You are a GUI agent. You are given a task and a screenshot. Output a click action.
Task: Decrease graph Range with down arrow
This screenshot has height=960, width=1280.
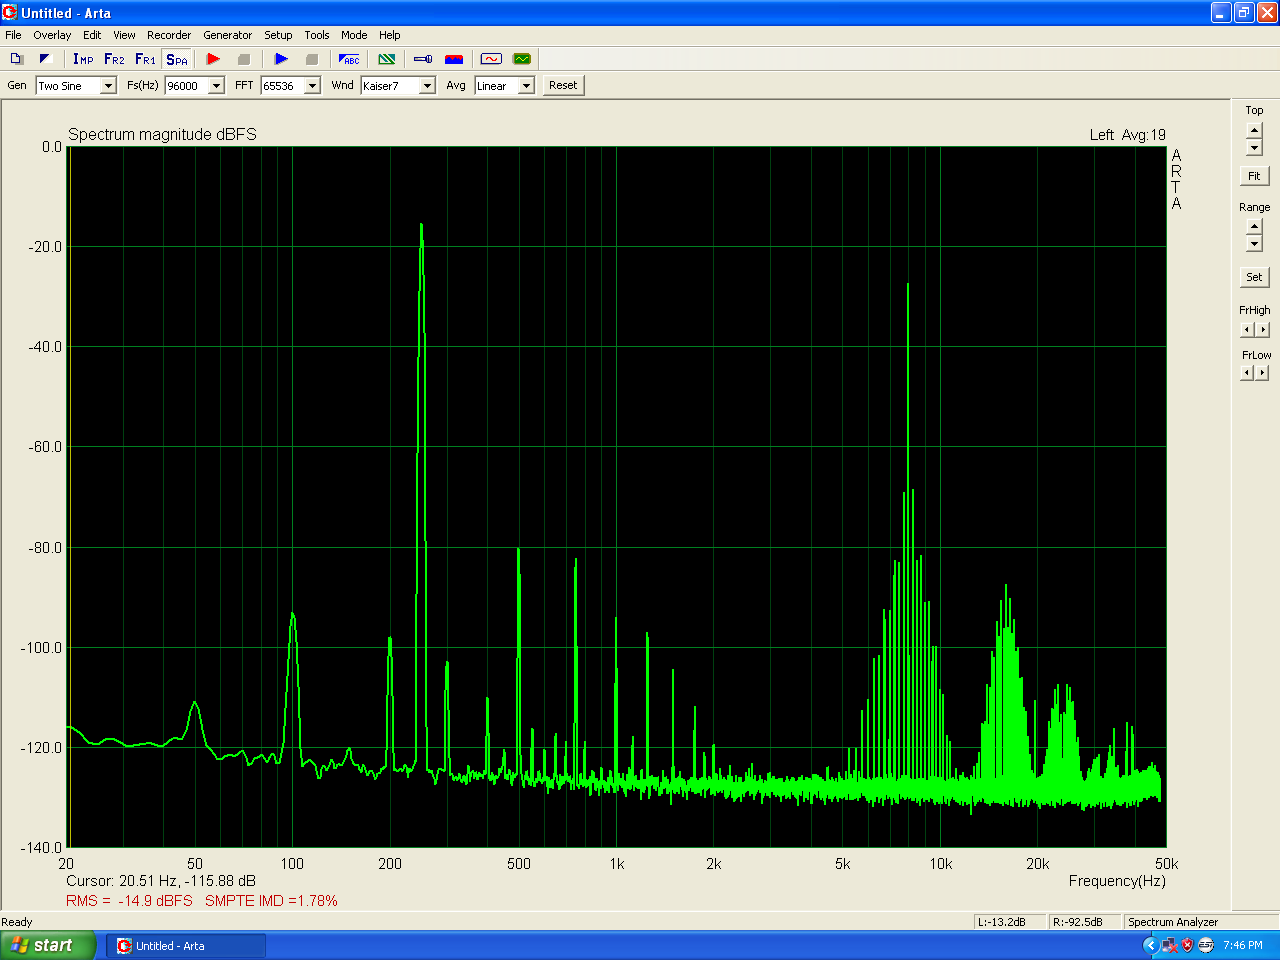(x=1254, y=244)
